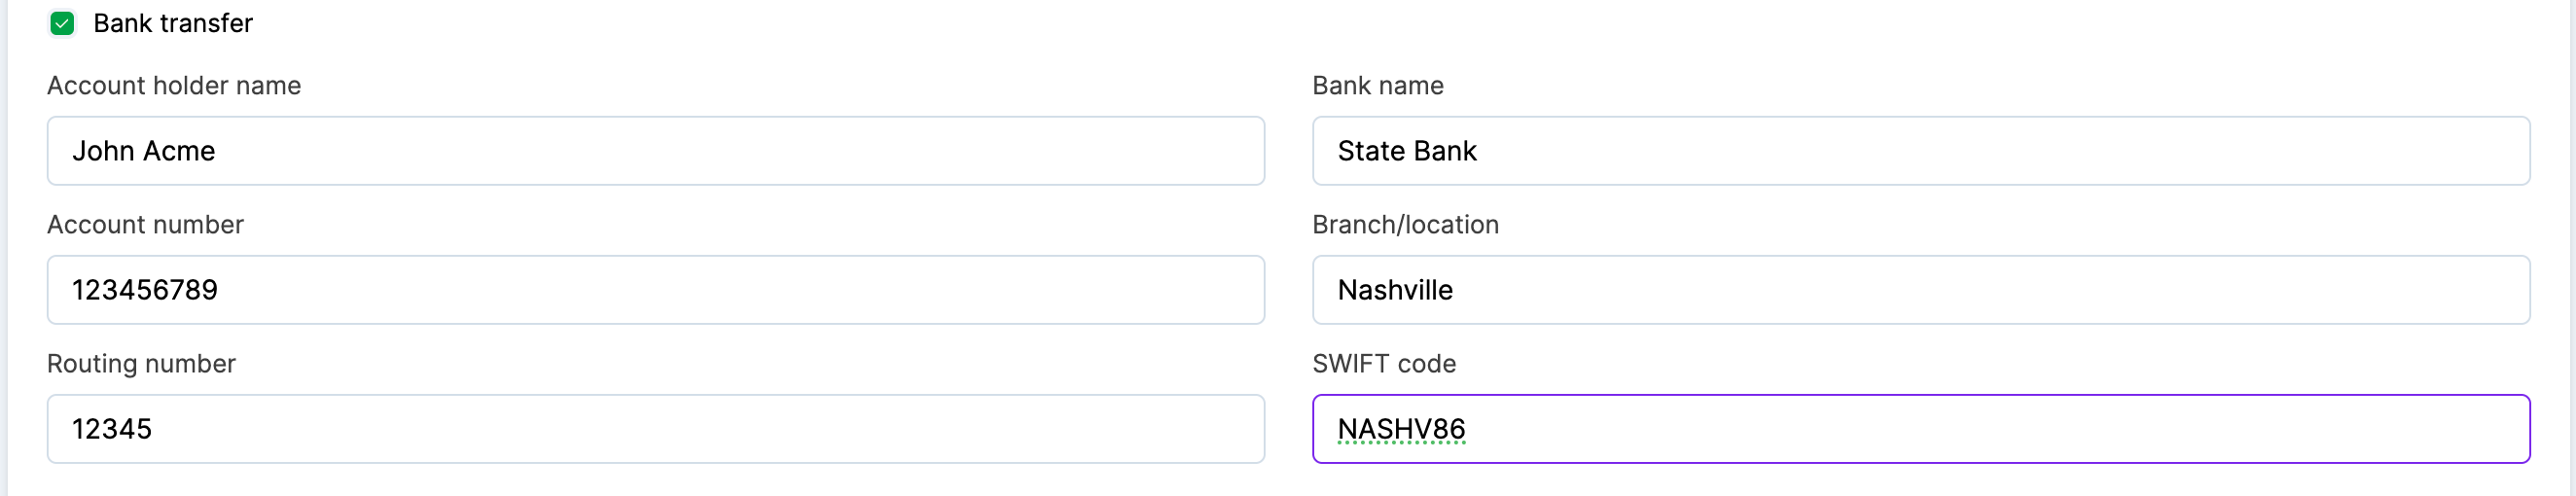The height and width of the screenshot is (496, 2576).
Task: Click on the 123456789 value
Action: 144,290
